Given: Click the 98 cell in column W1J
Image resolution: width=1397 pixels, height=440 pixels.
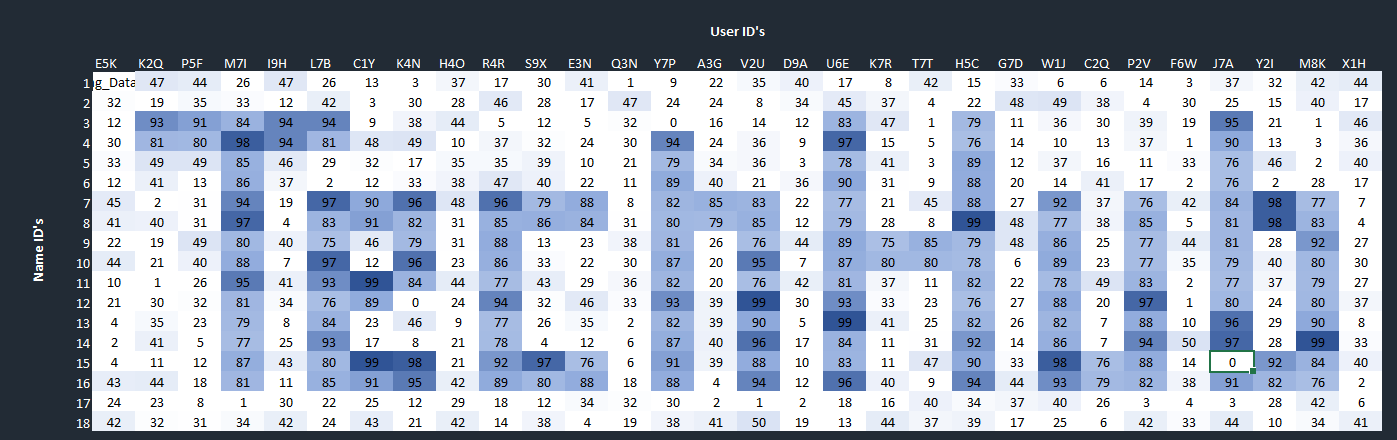Looking at the screenshot, I should coord(1053,361).
